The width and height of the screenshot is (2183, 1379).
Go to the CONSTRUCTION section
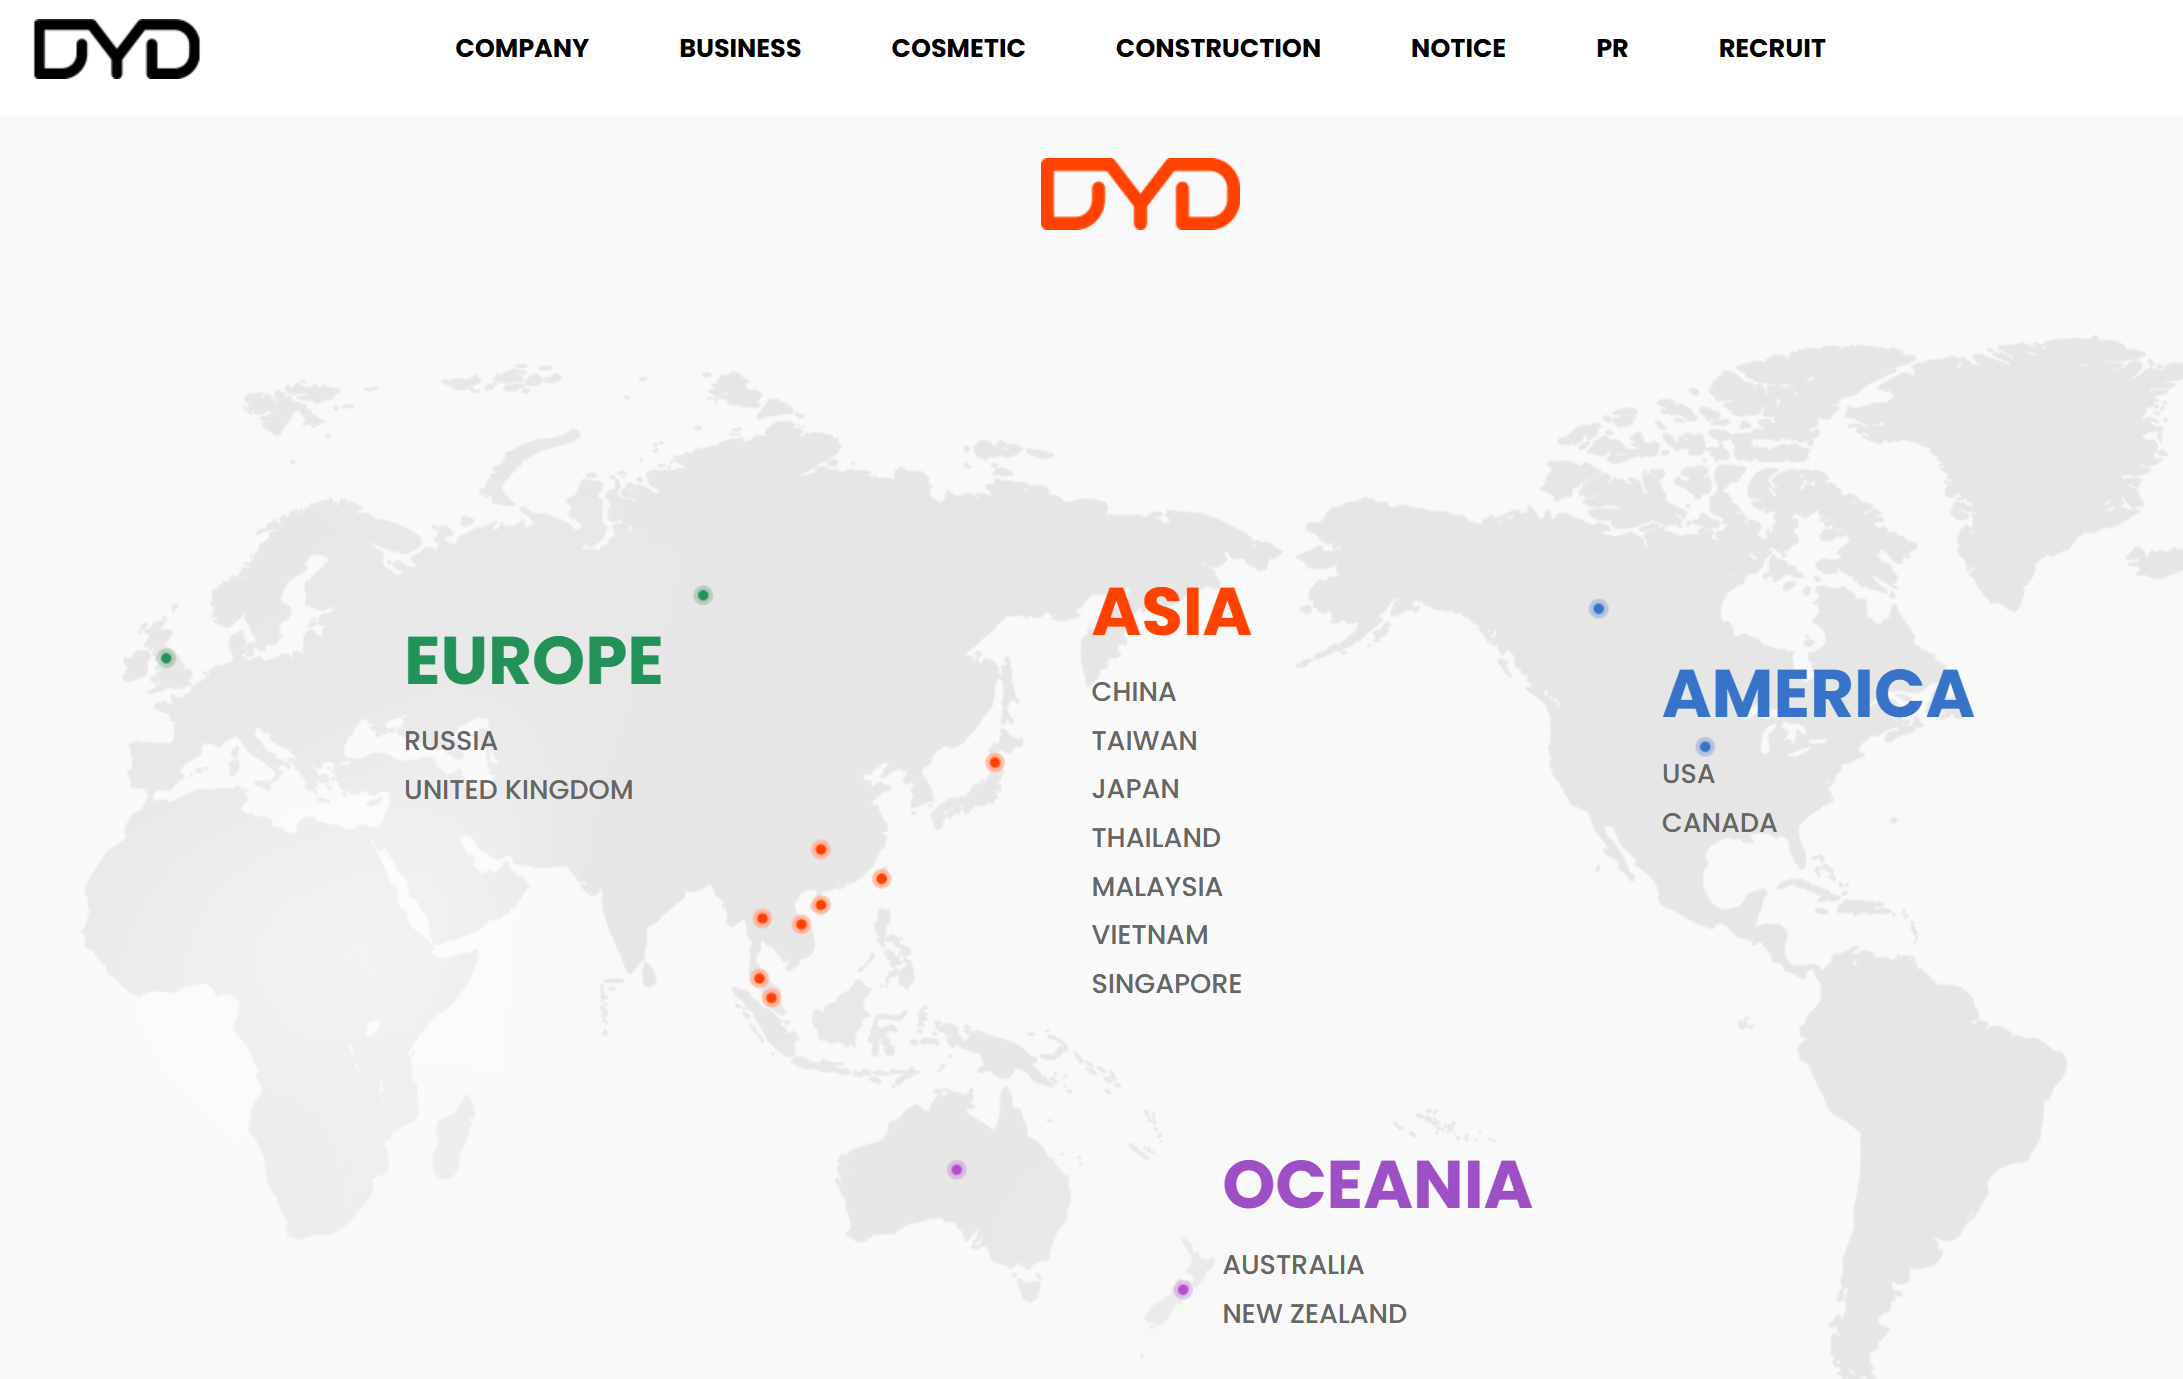tap(1217, 48)
